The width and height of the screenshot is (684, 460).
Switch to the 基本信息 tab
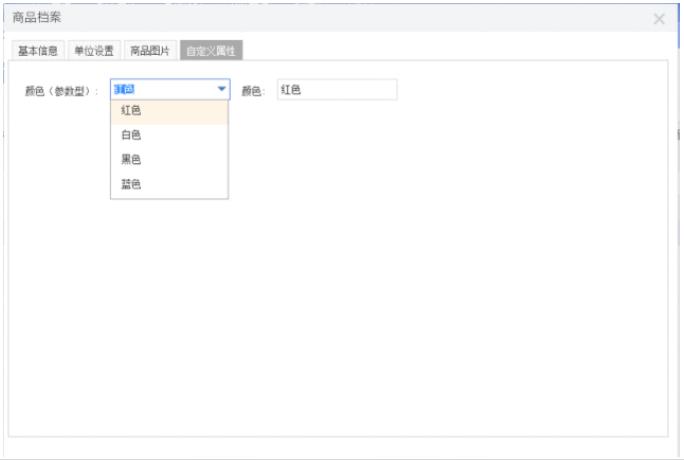[38, 51]
